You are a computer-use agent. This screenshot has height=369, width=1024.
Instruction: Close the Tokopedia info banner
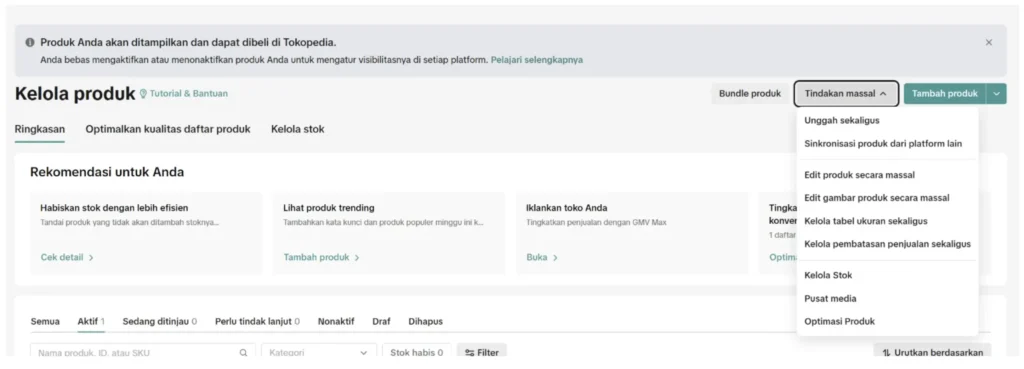[x=988, y=42]
